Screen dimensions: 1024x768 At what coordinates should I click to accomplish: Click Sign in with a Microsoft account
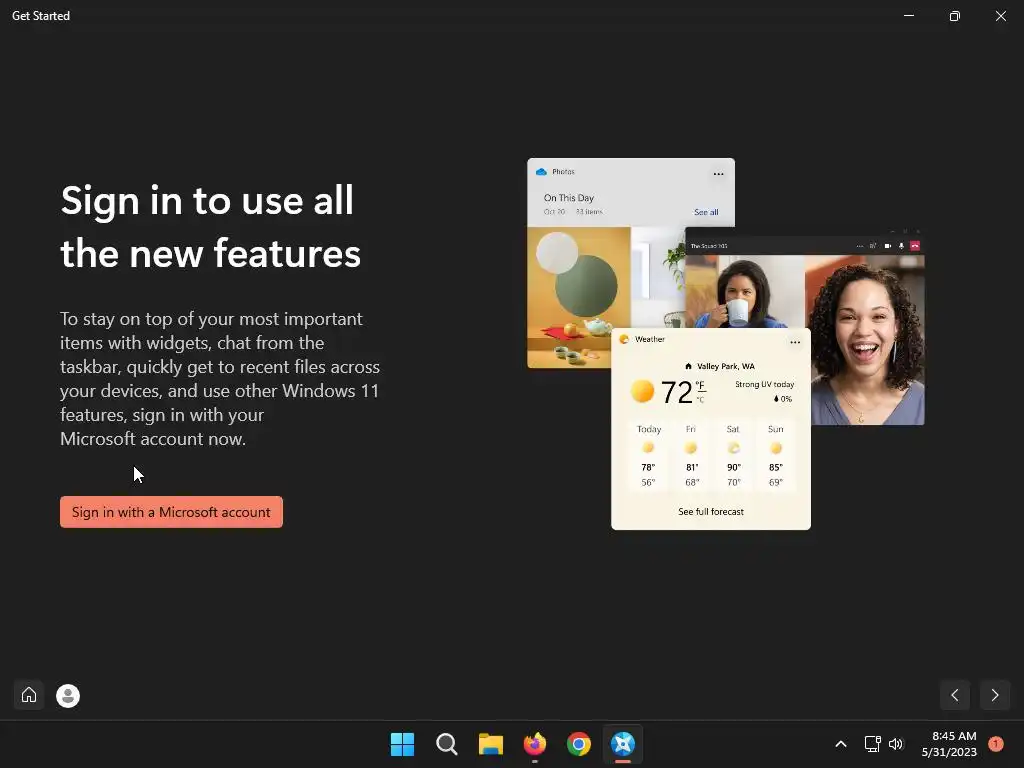(171, 512)
